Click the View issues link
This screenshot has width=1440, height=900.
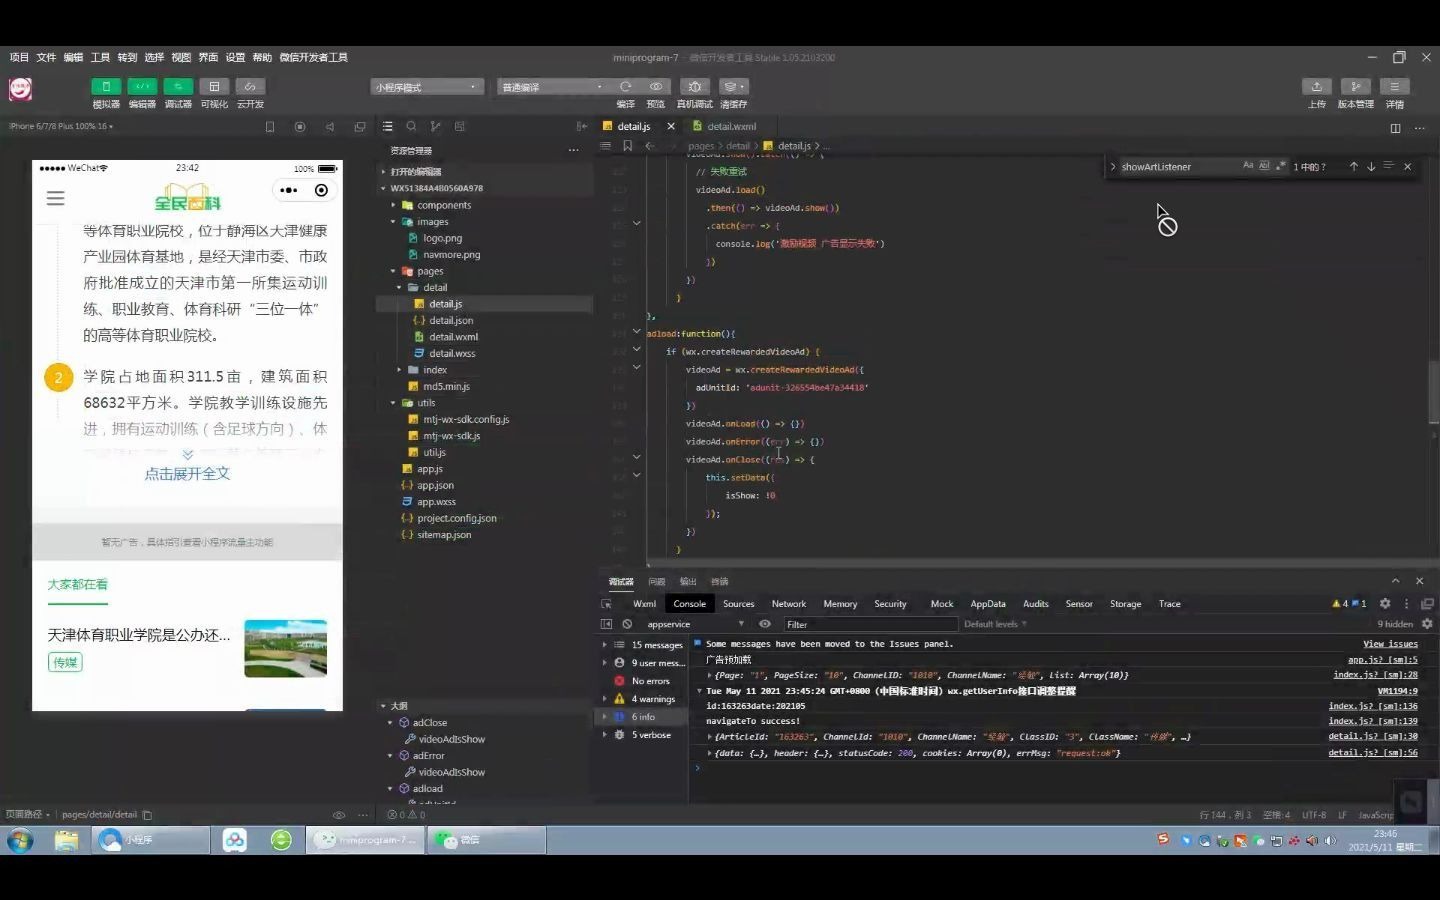pos(1390,644)
